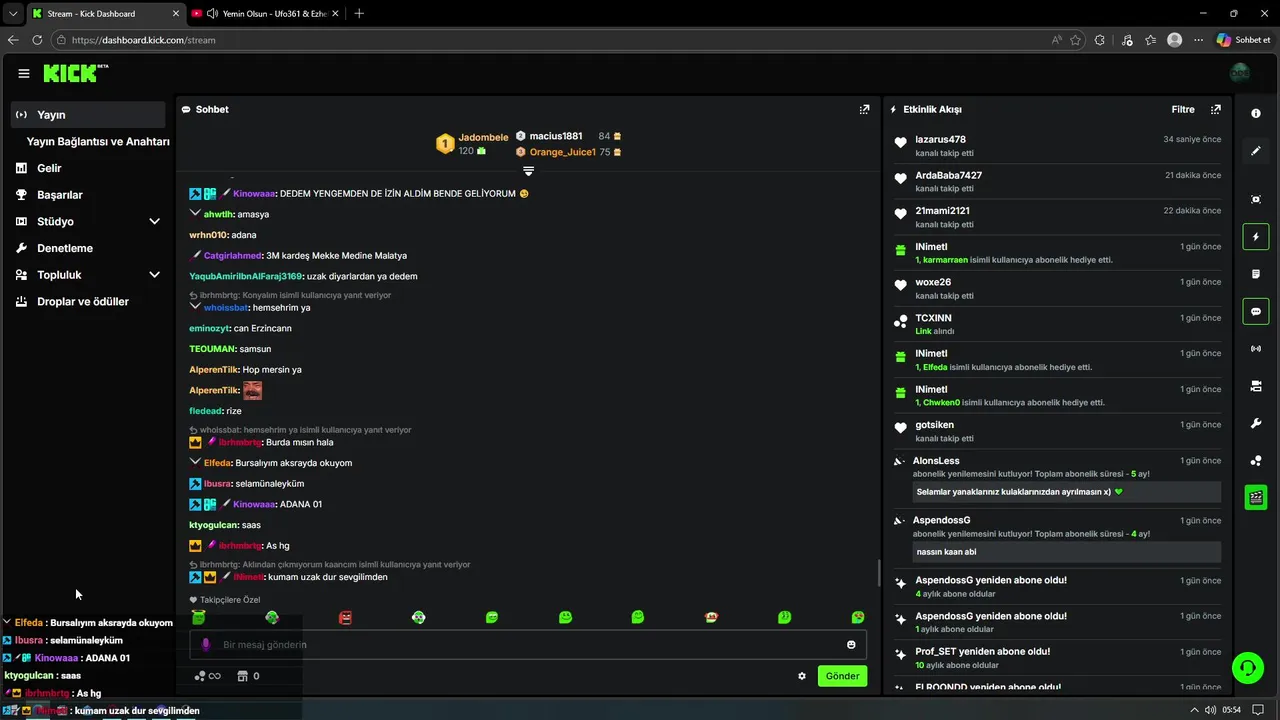Click the points infinity icon below message box
The width and height of the screenshot is (1280, 720).
pos(207,676)
